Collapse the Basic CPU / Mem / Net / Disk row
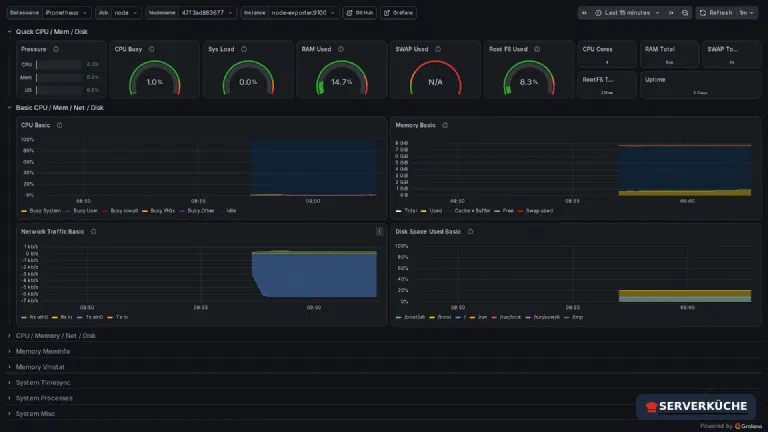Screen dimensions: 768x432 coord(59,108)
